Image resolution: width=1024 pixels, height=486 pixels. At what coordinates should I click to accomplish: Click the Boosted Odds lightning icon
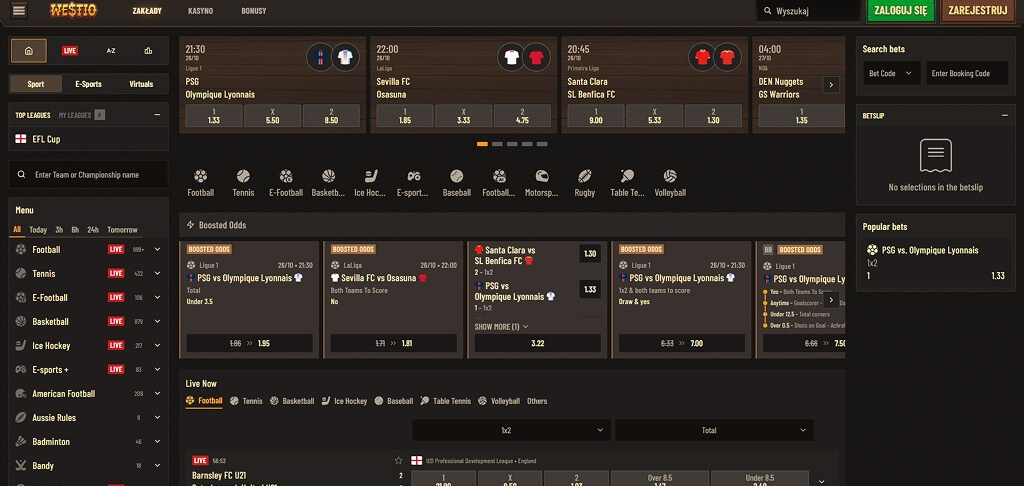(x=191, y=225)
